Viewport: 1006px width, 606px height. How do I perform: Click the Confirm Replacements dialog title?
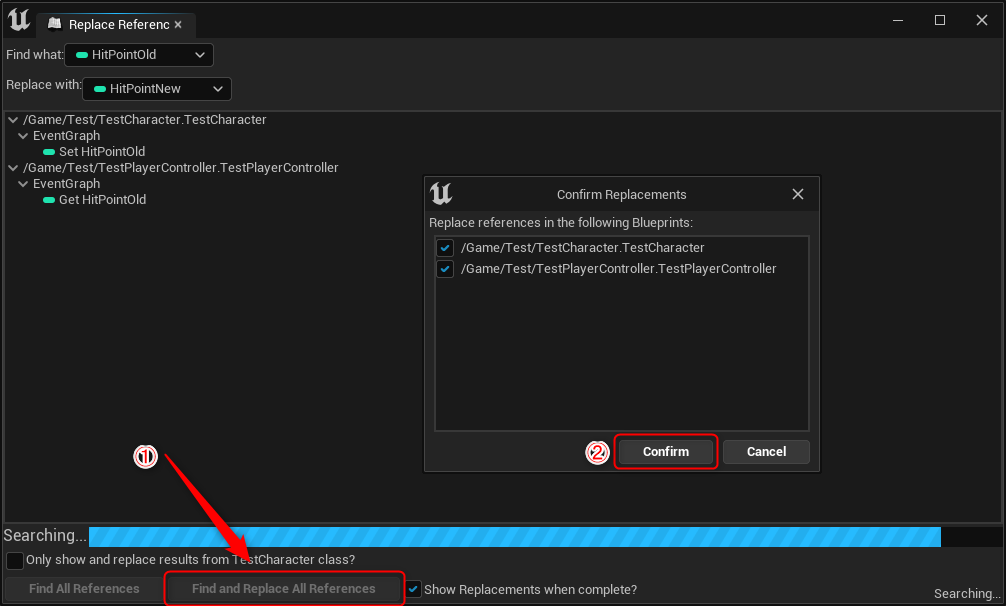coord(622,195)
